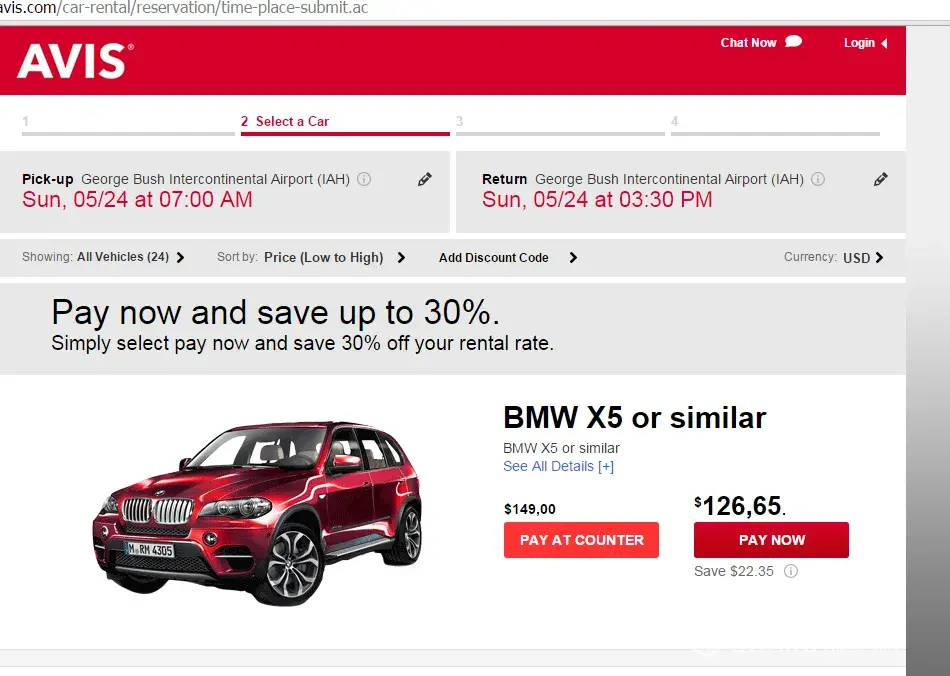Image resolution: width=950 pixels, height=676 pixels.
Task: Expand the Add Discount Code option
Action: (508, 257)
